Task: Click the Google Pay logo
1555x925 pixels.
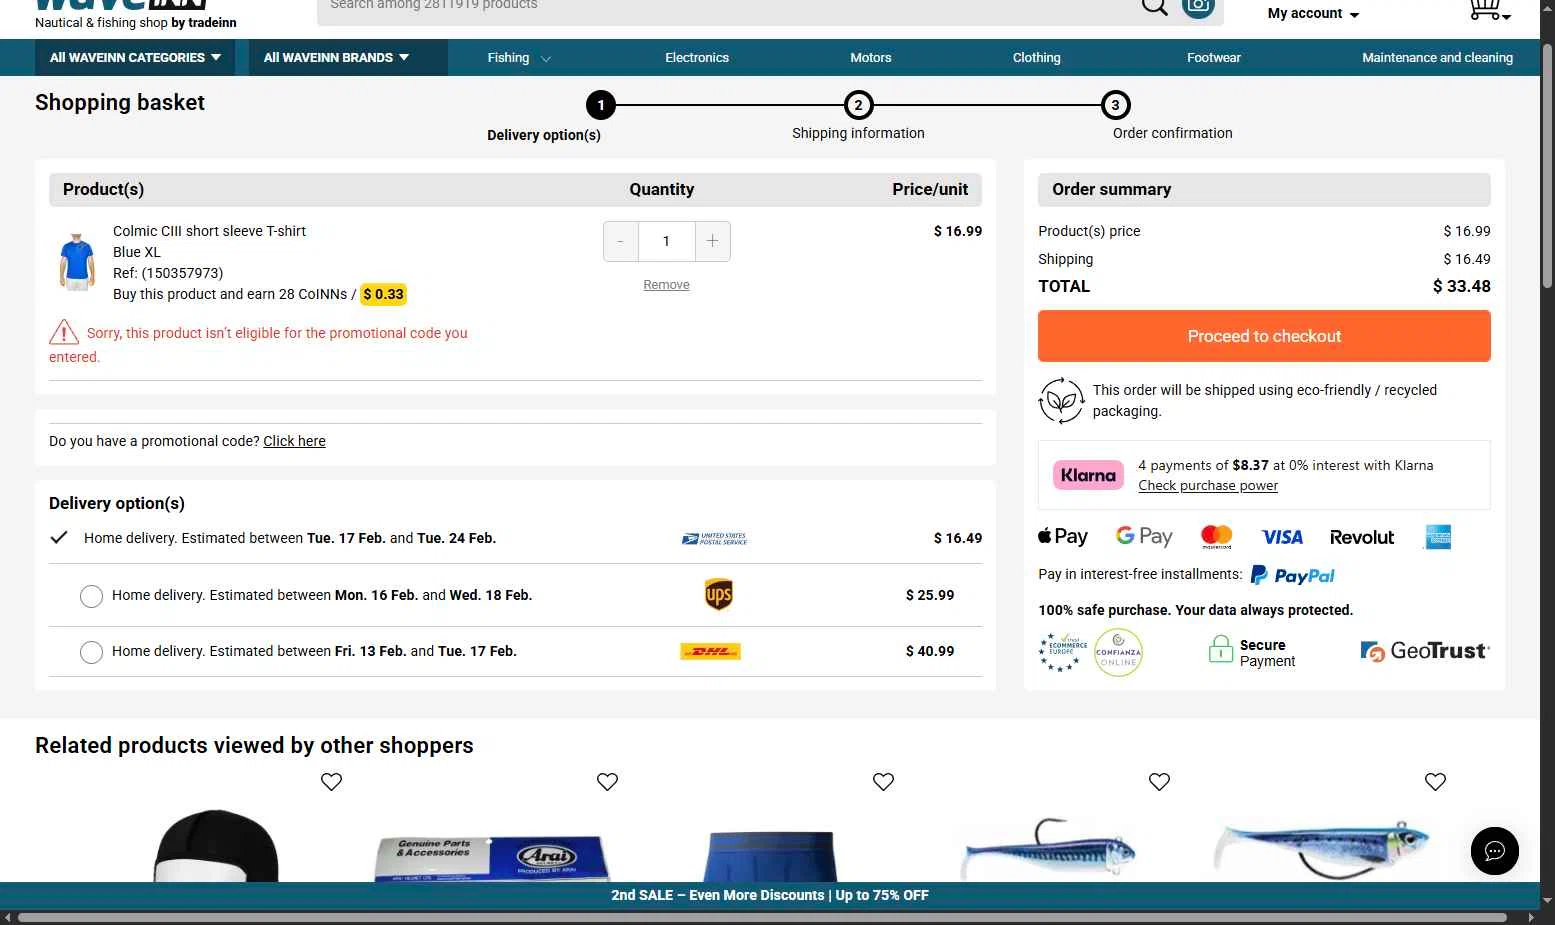Action: click(x=1144, y=536)
